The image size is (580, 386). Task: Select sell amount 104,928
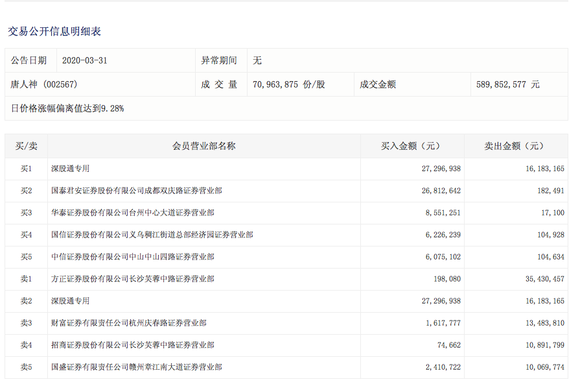click(x=551, y=235)
